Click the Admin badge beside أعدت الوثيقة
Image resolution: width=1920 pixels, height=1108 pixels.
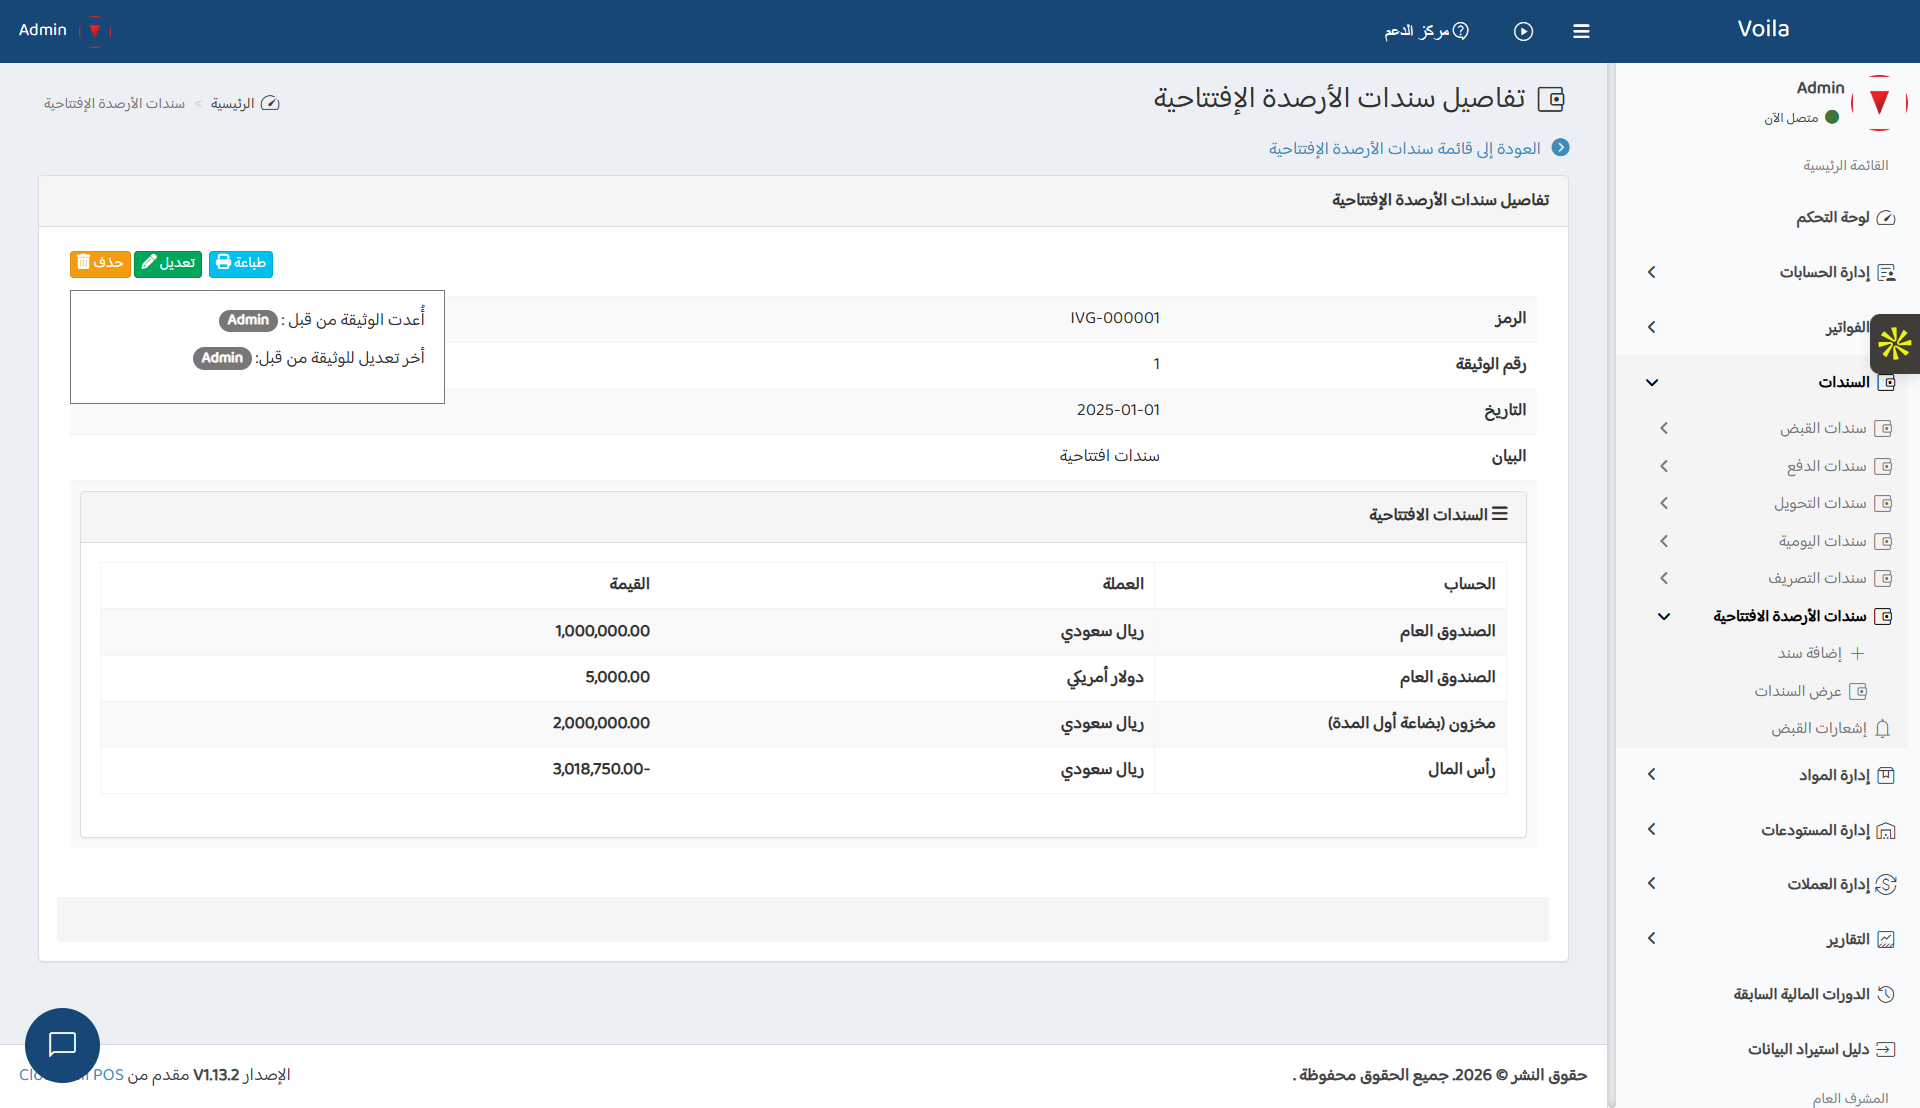(248, 320)
